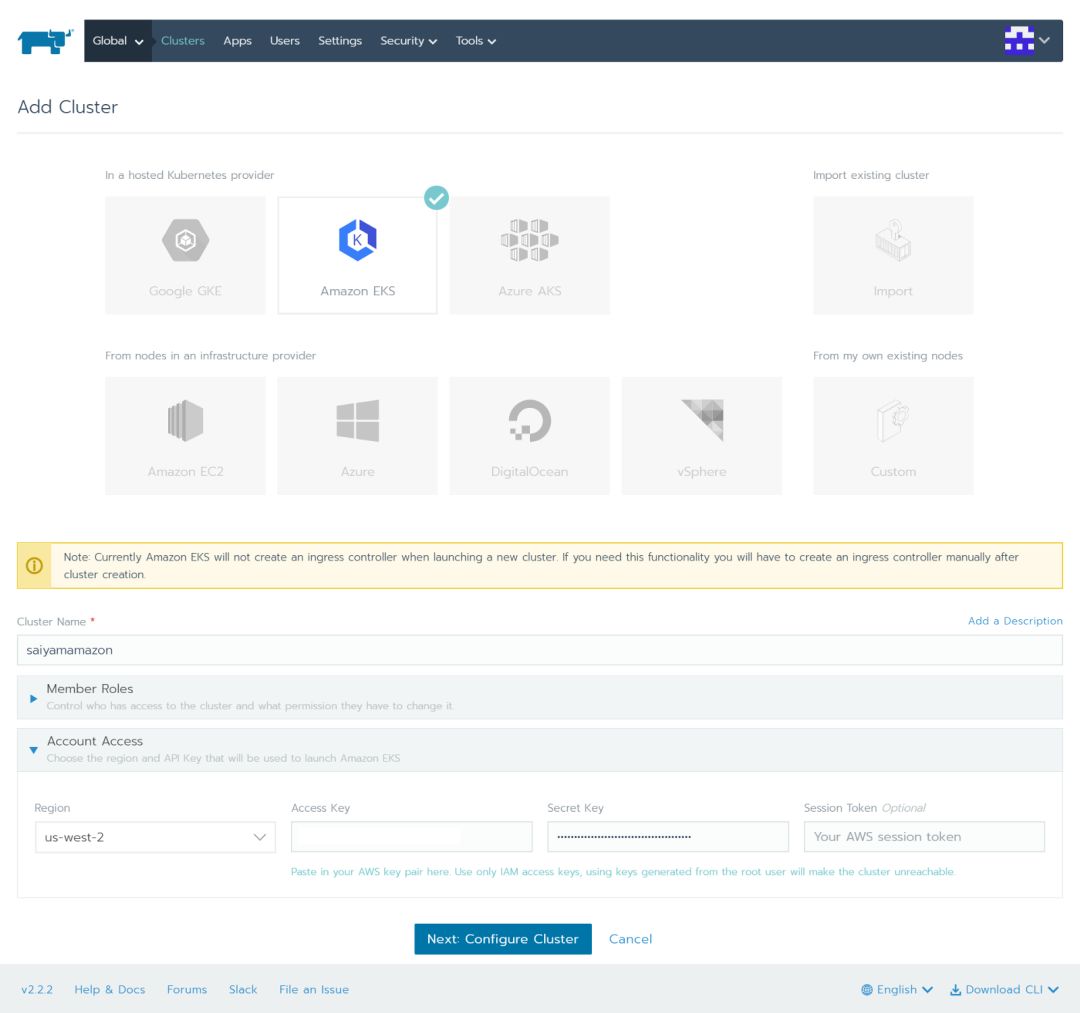Click the globe icon beside English
The image size is (1080, 1013).
[867, 990]
